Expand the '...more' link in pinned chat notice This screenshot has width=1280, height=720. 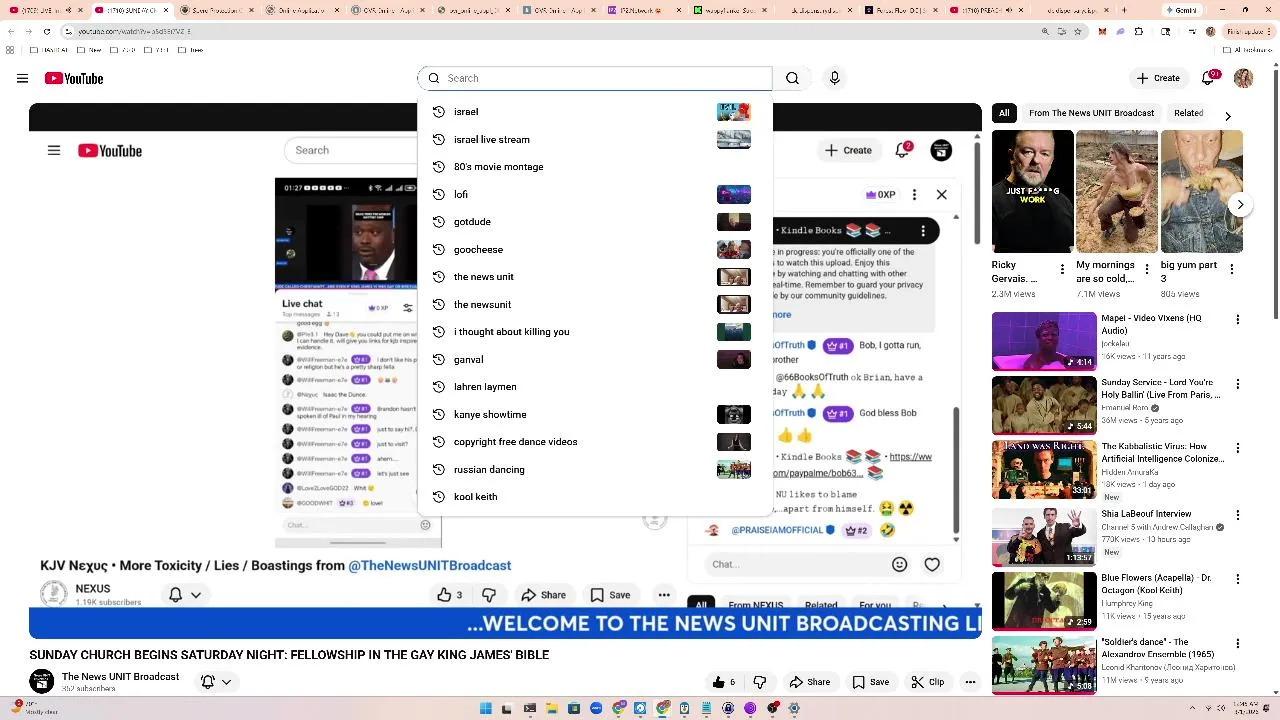(x=781, y=314)
